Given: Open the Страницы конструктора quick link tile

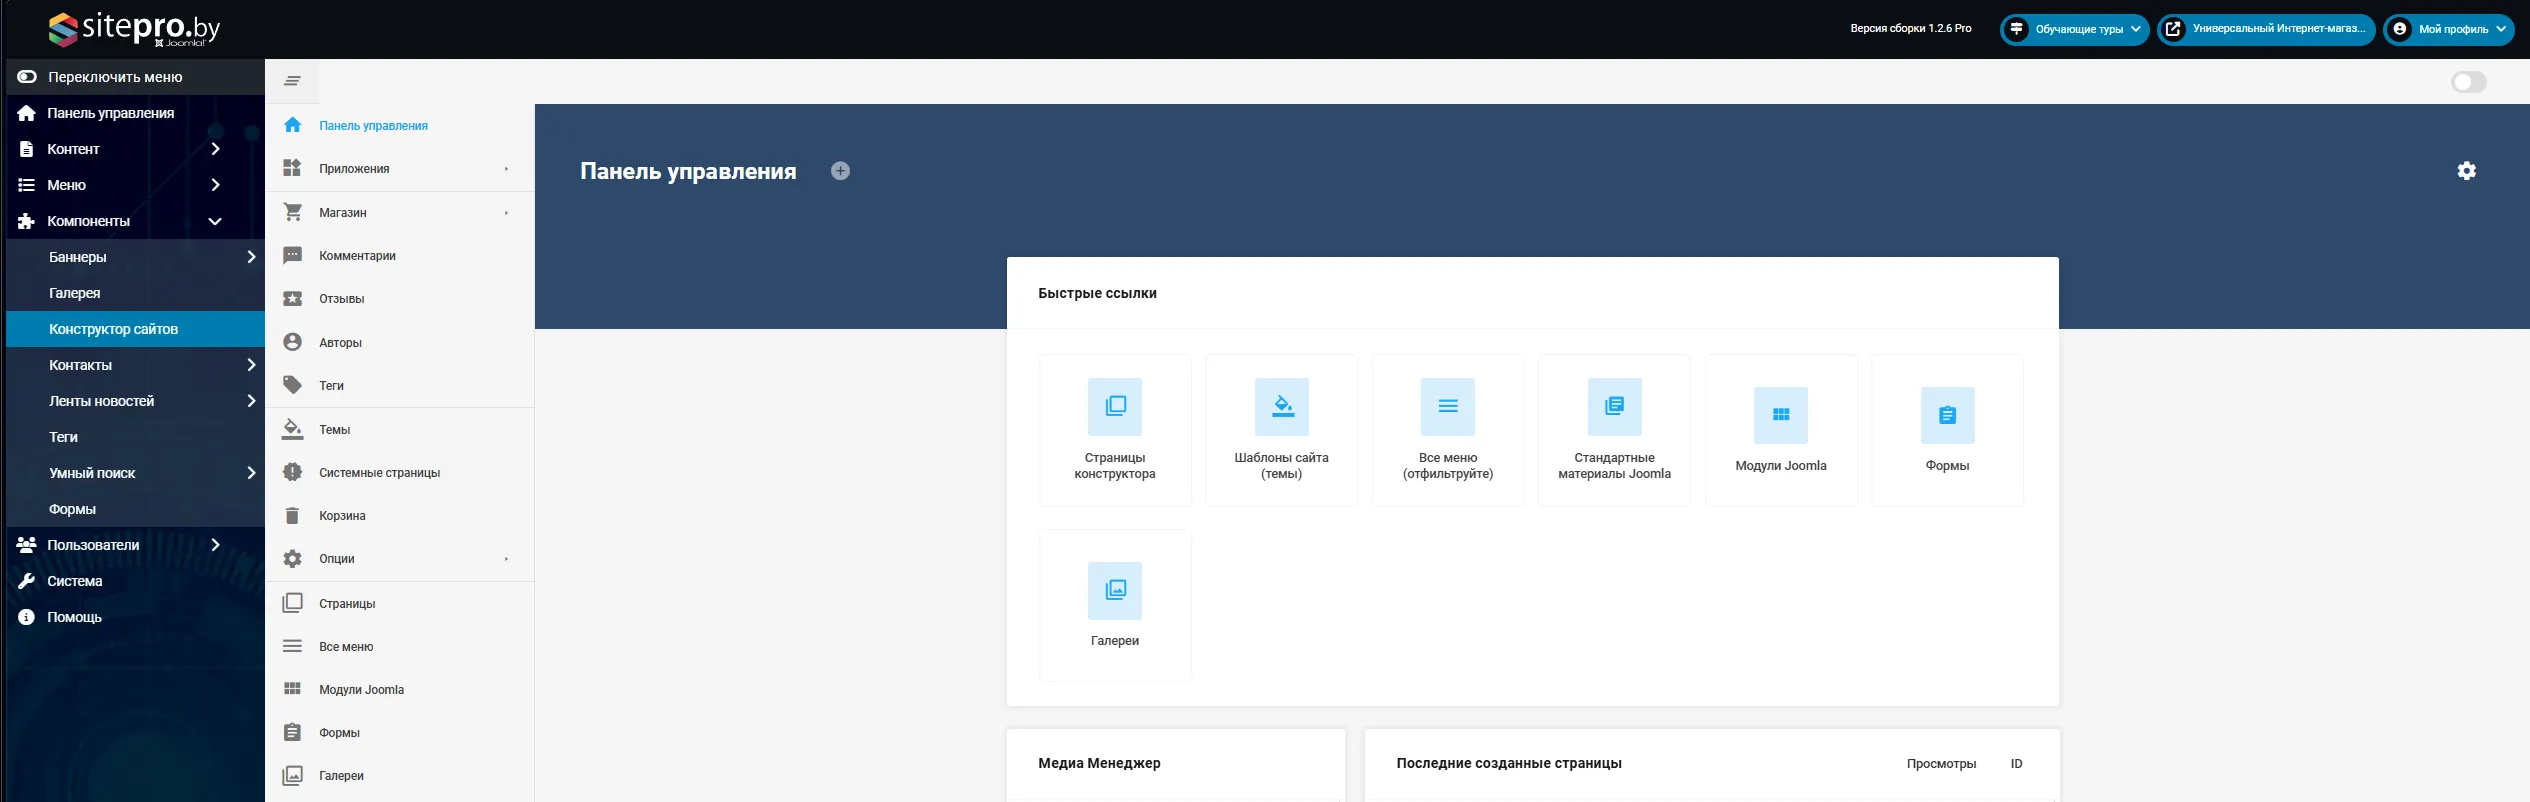Looking at the screenshot, I should point(1114,430).
